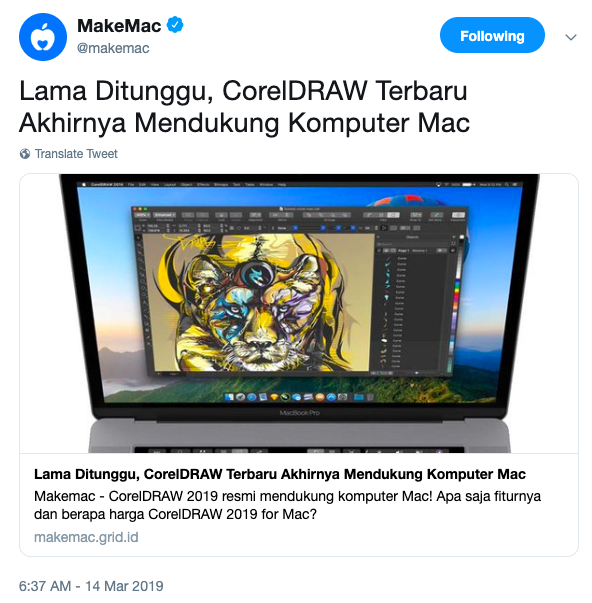The height and width of the screenshot is (603, 592).
Task: Click the Safari compass icon in pictured Dock
Action: 252,397
